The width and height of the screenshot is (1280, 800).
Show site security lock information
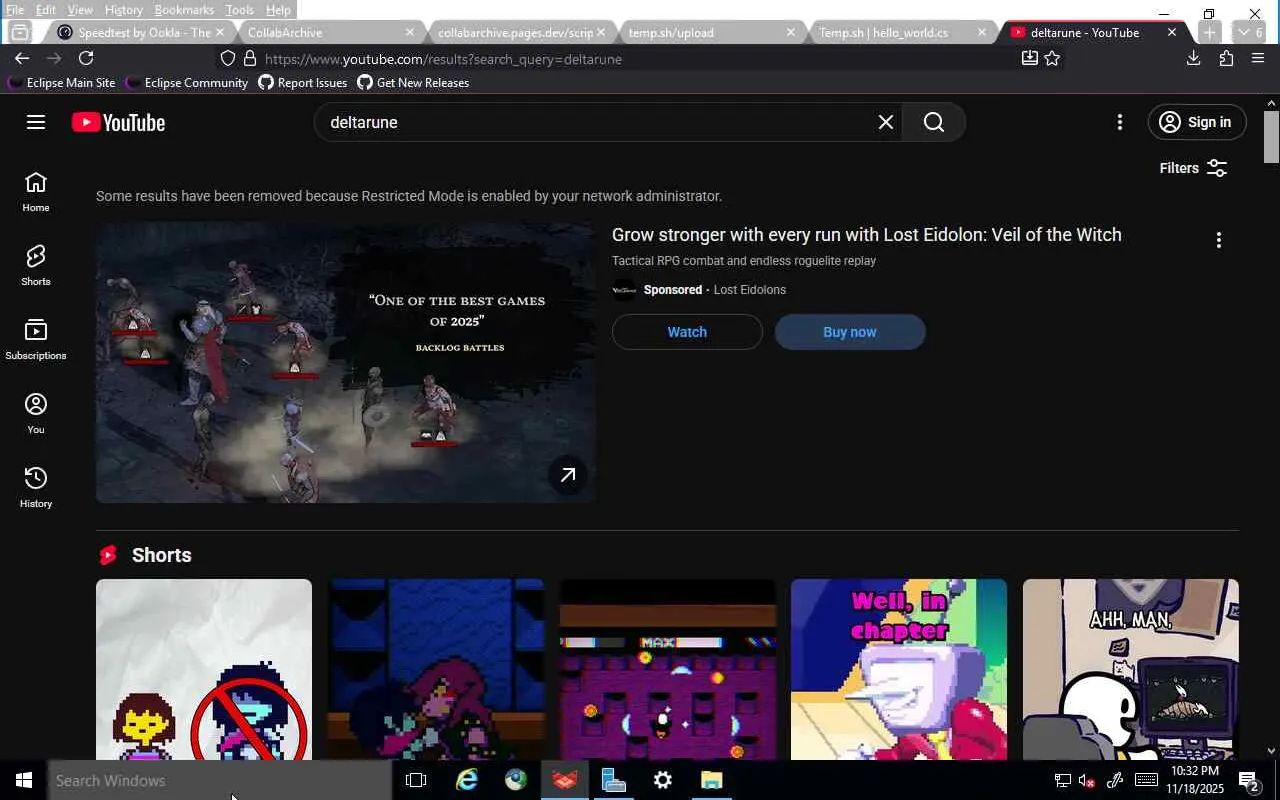[x=249, y=59]
